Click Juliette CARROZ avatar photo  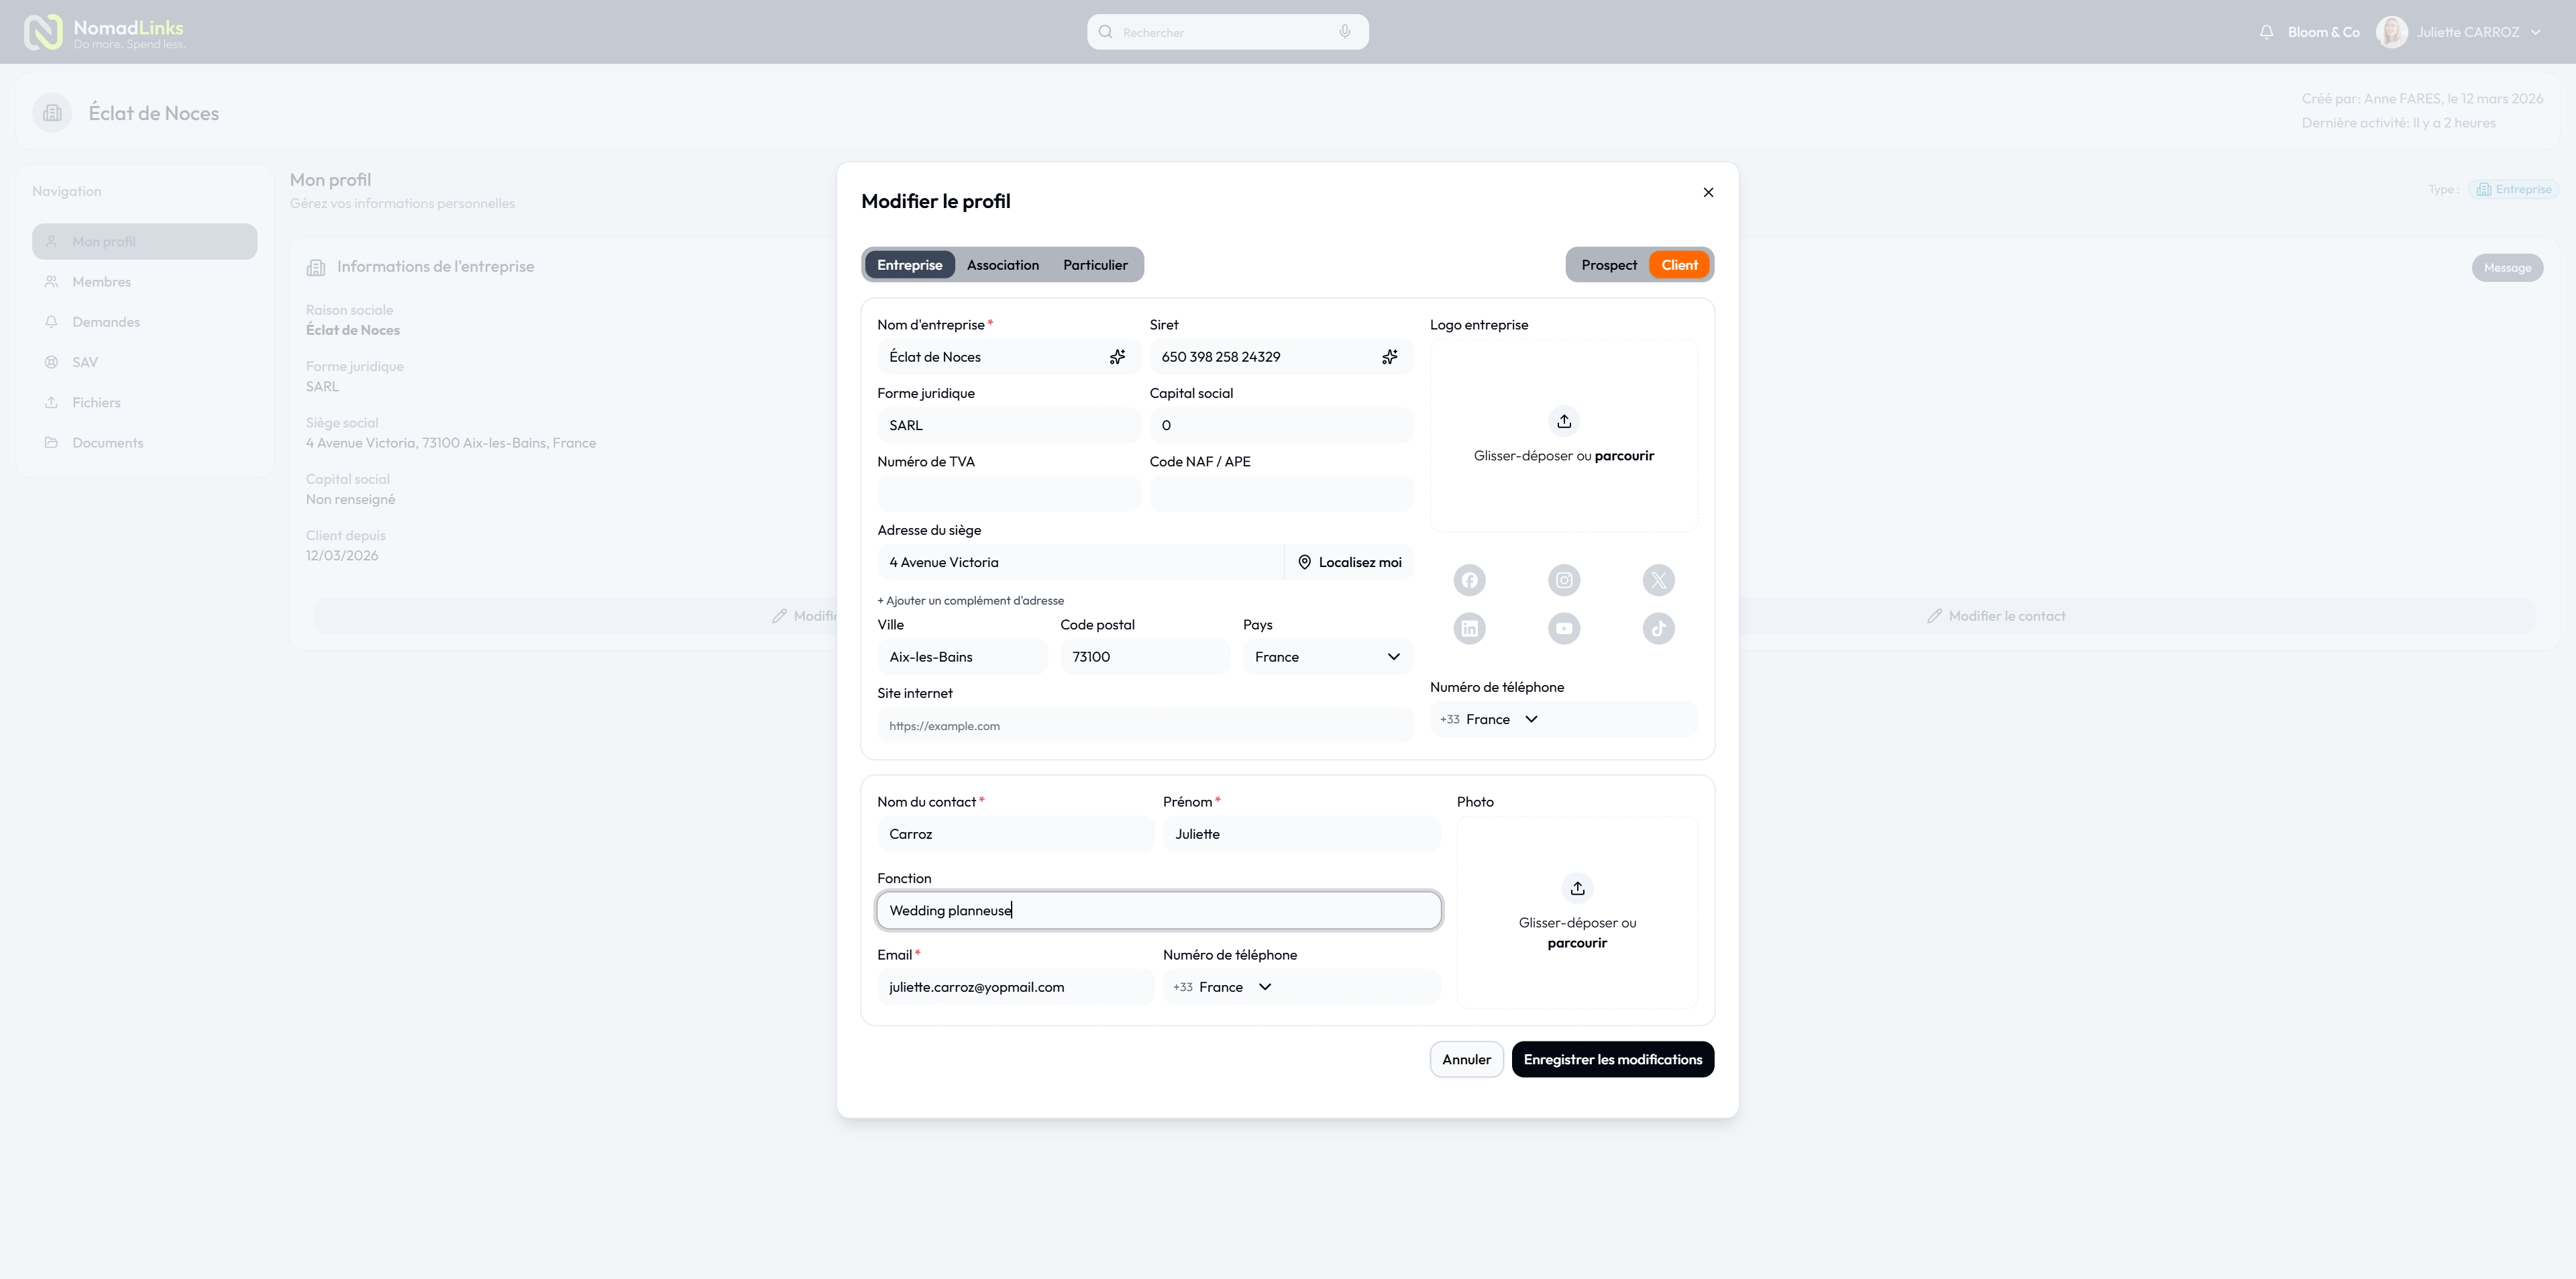click(2392, 32)
